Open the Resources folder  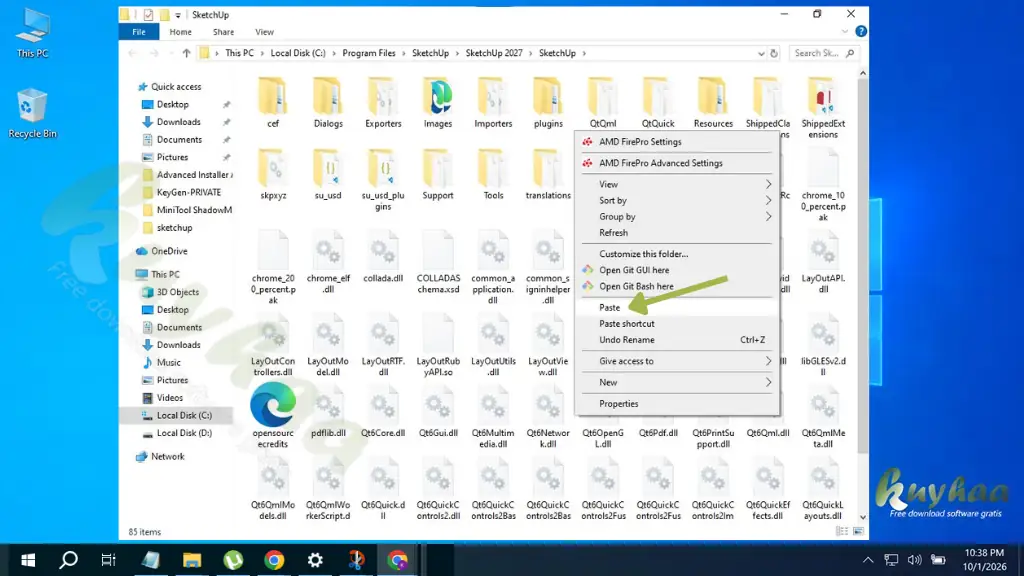[x=713, y=103]
